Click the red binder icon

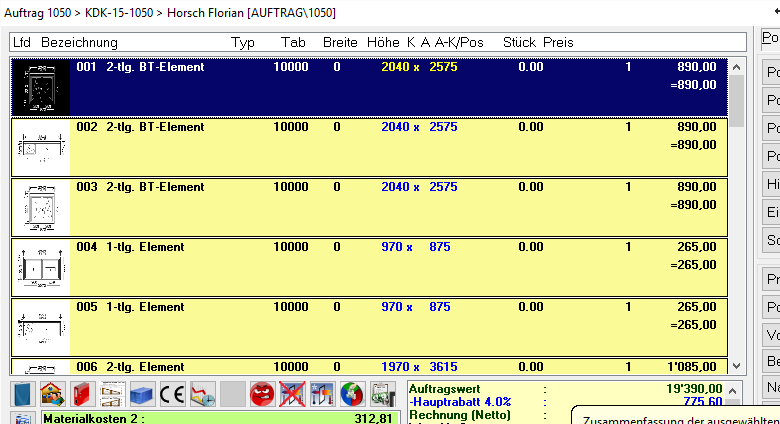tap(83, 394)
